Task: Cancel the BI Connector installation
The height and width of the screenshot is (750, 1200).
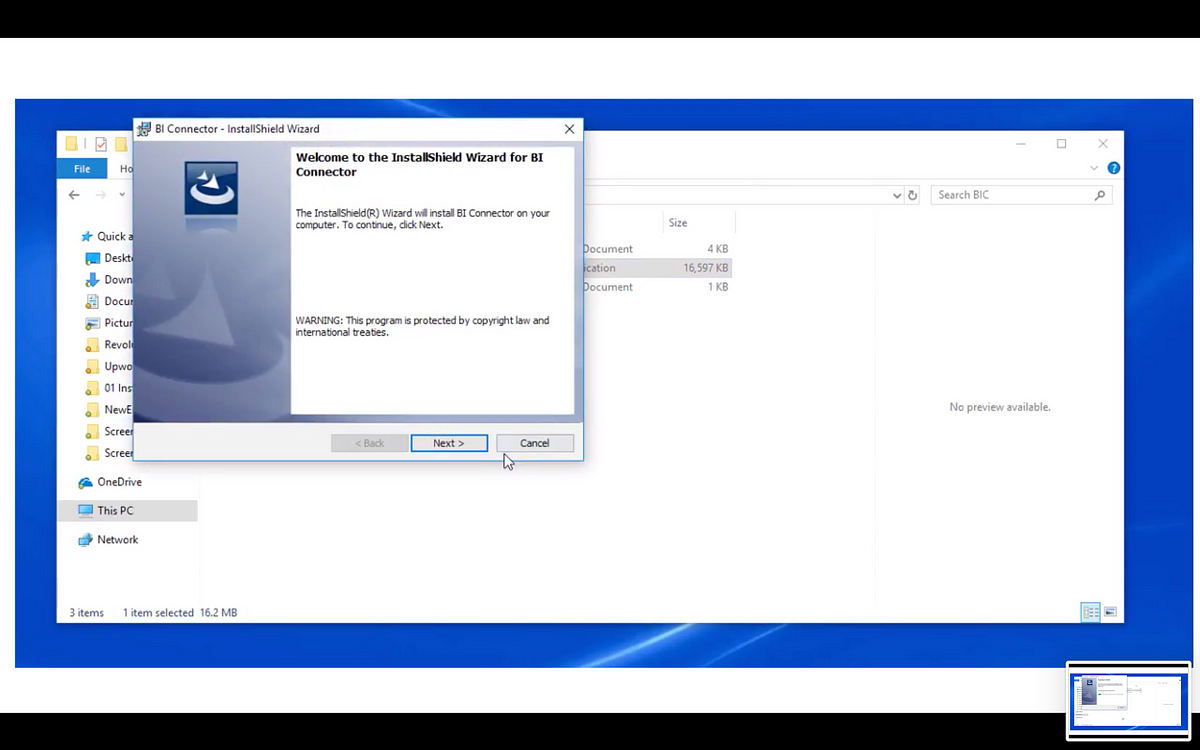Action: coord(534,443)
